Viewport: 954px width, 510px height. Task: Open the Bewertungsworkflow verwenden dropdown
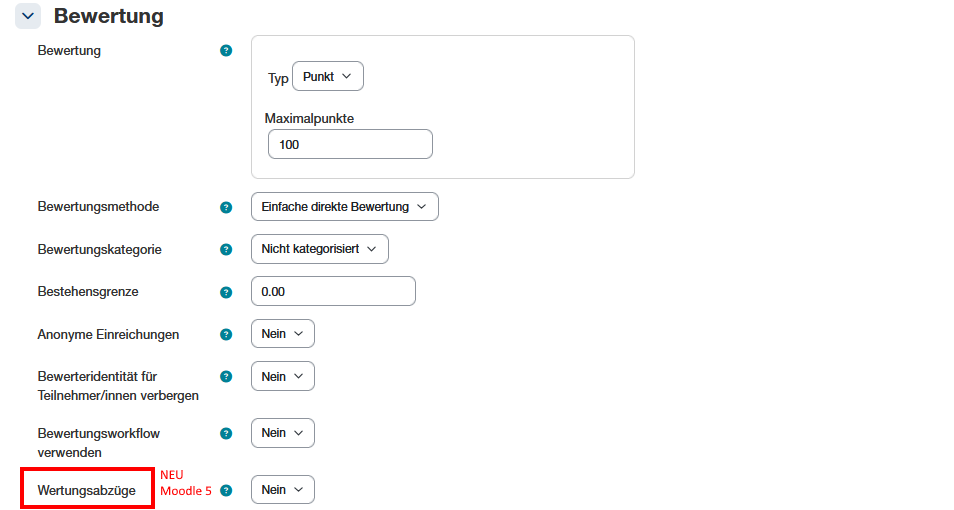point(282,433)
